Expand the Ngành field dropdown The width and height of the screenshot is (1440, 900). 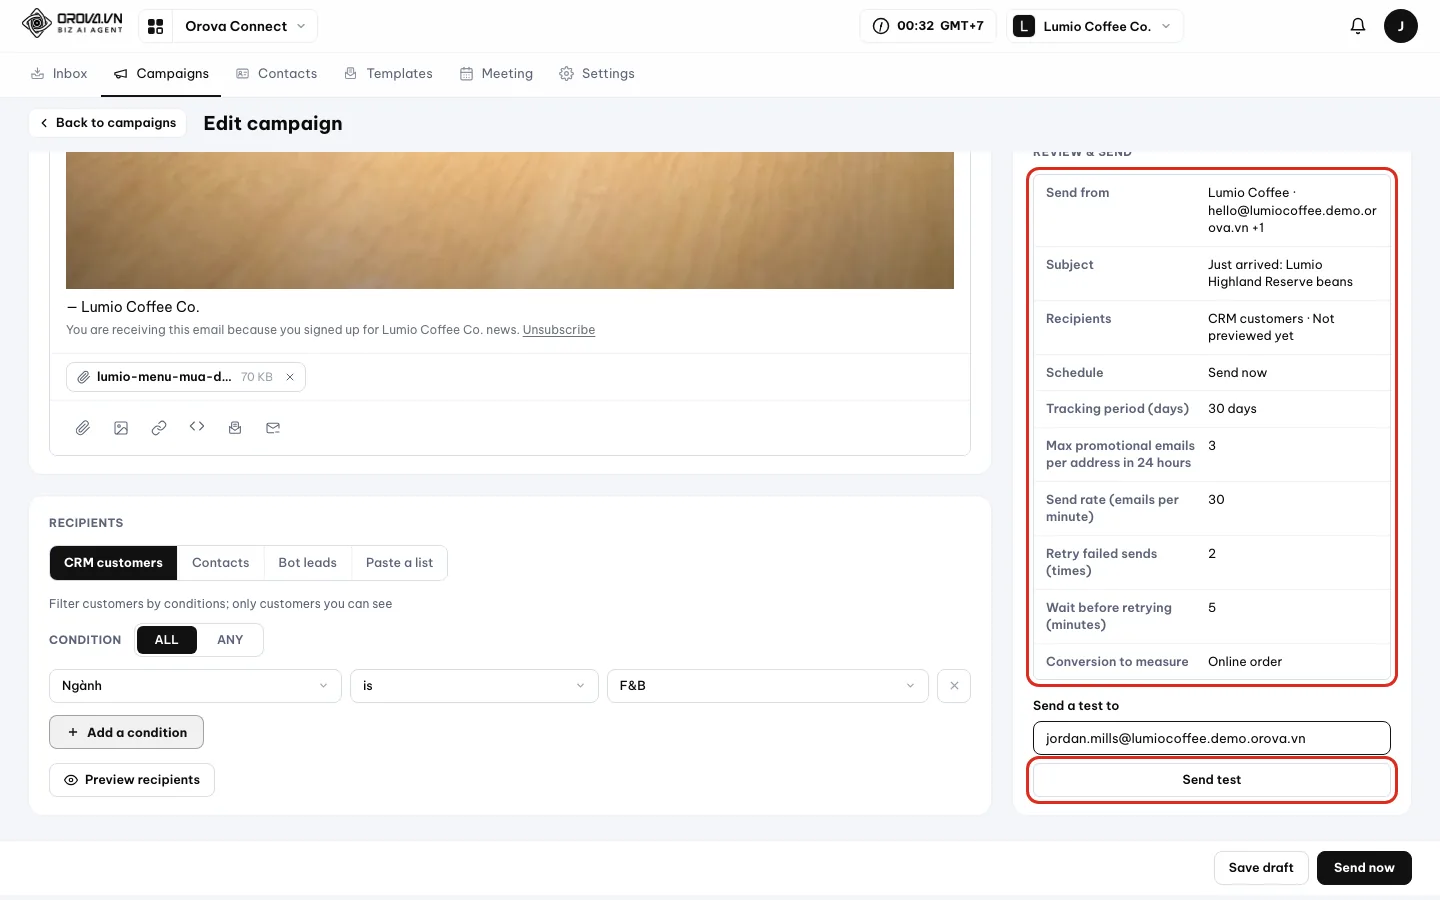click(195, 686)
